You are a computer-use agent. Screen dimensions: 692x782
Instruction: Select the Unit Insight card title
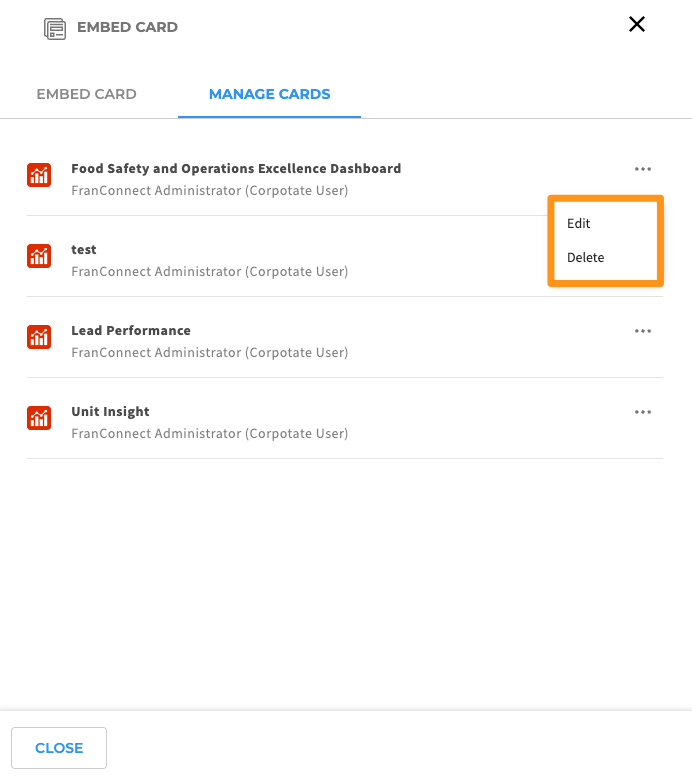pos(110,411)
